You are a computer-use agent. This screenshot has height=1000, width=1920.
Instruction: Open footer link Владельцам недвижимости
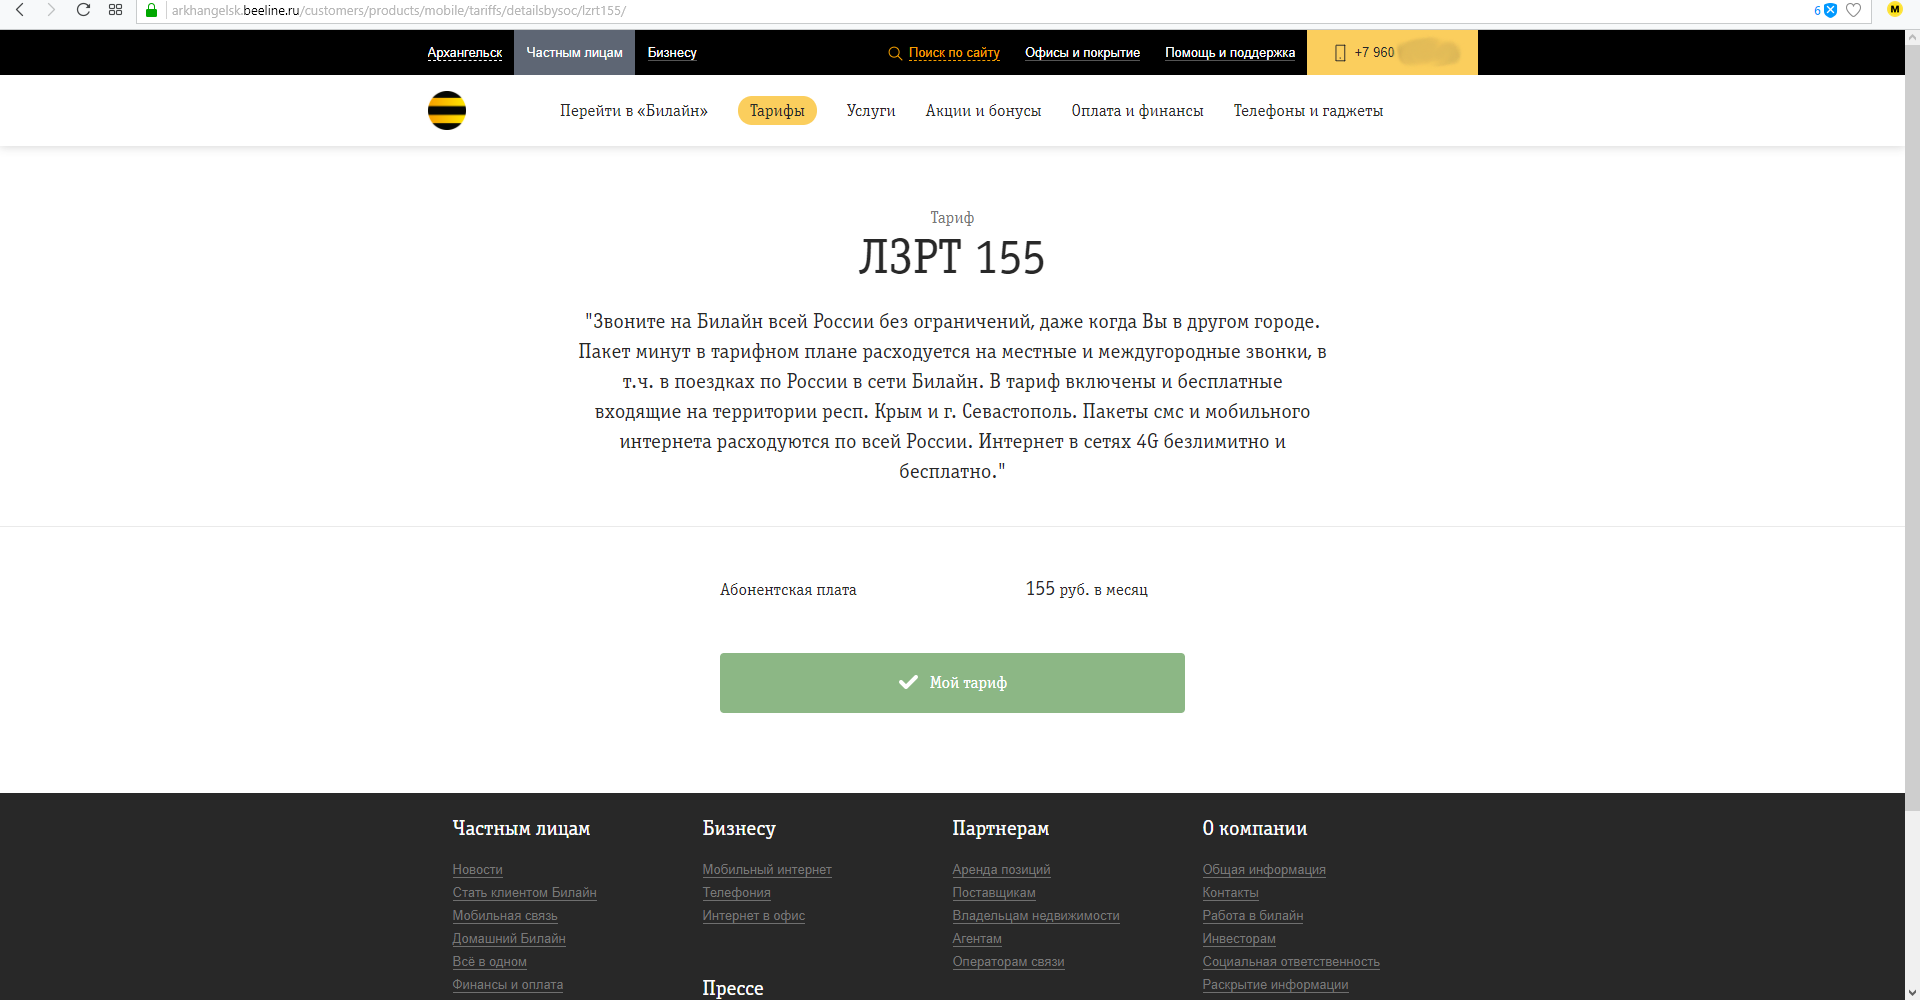pyautogui.click(x=1036, y=916)
